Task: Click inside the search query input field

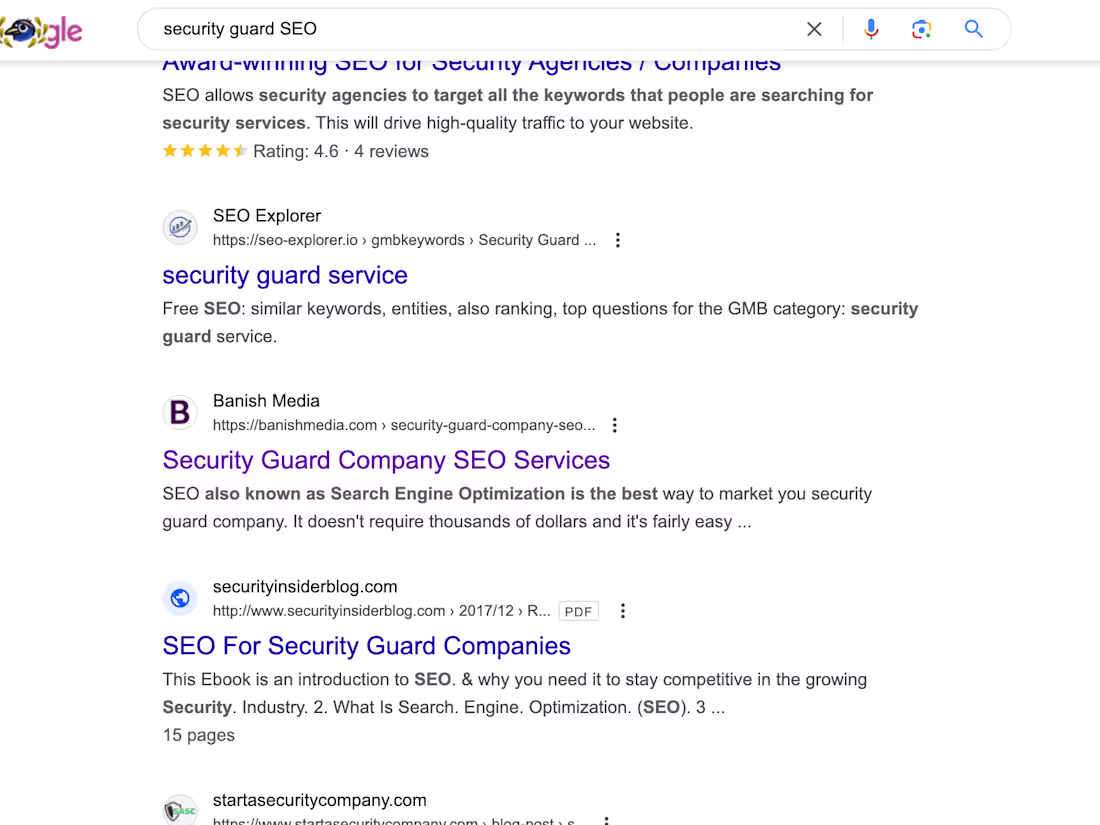Action: (400, 29)
